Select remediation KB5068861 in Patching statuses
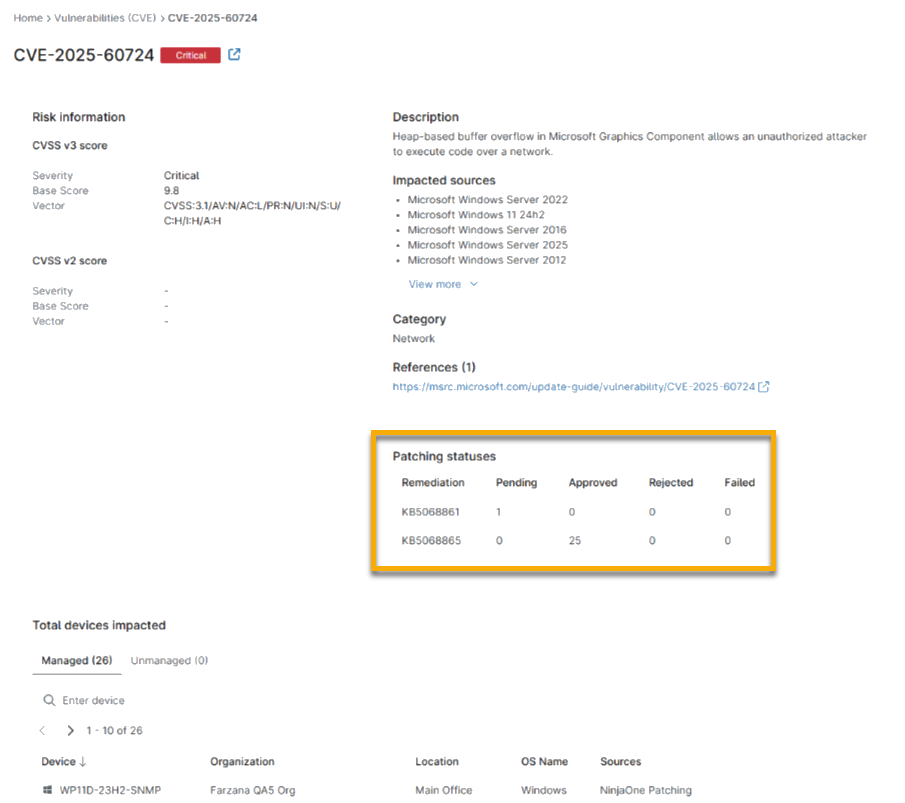 (x=430, y=512)
